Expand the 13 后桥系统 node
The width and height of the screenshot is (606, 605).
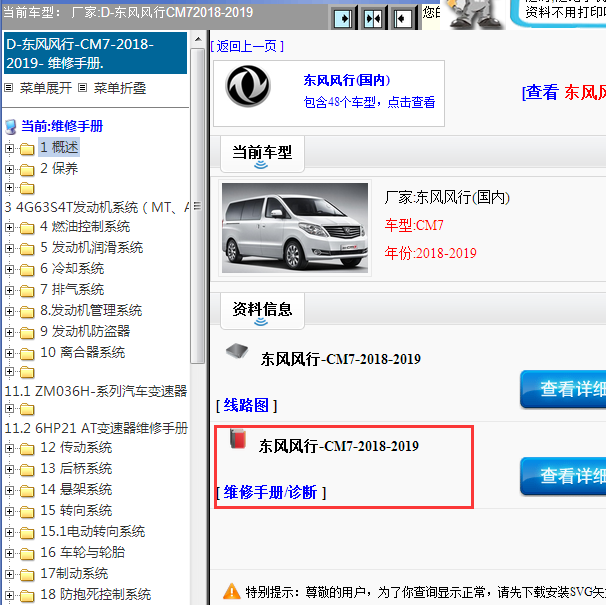coord(9,469)
